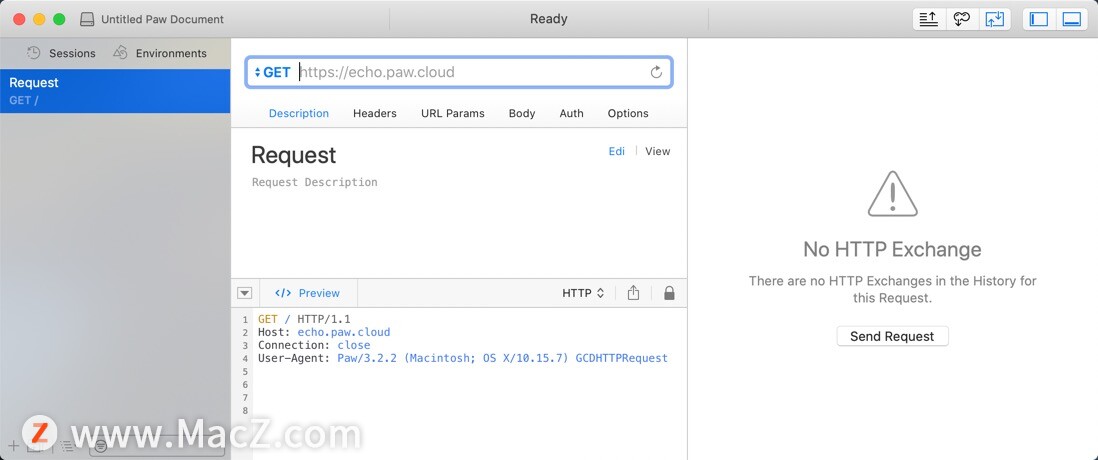Switch to the Headers tab

(375, 113)
